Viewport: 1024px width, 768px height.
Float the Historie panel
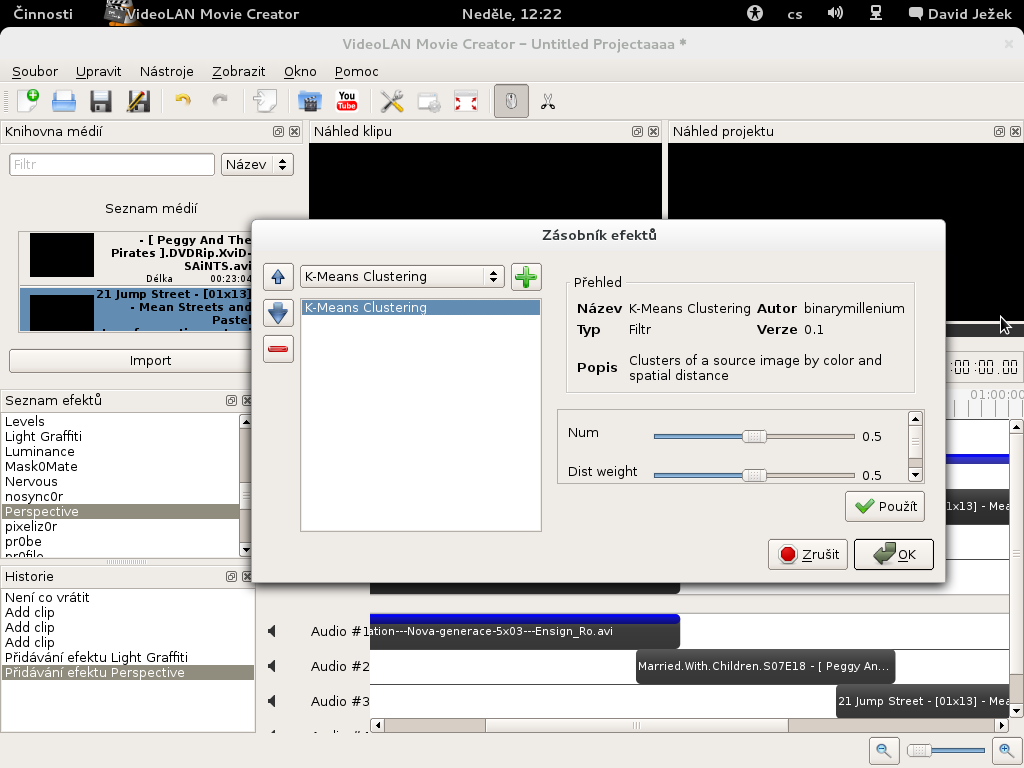pos(231,577)
